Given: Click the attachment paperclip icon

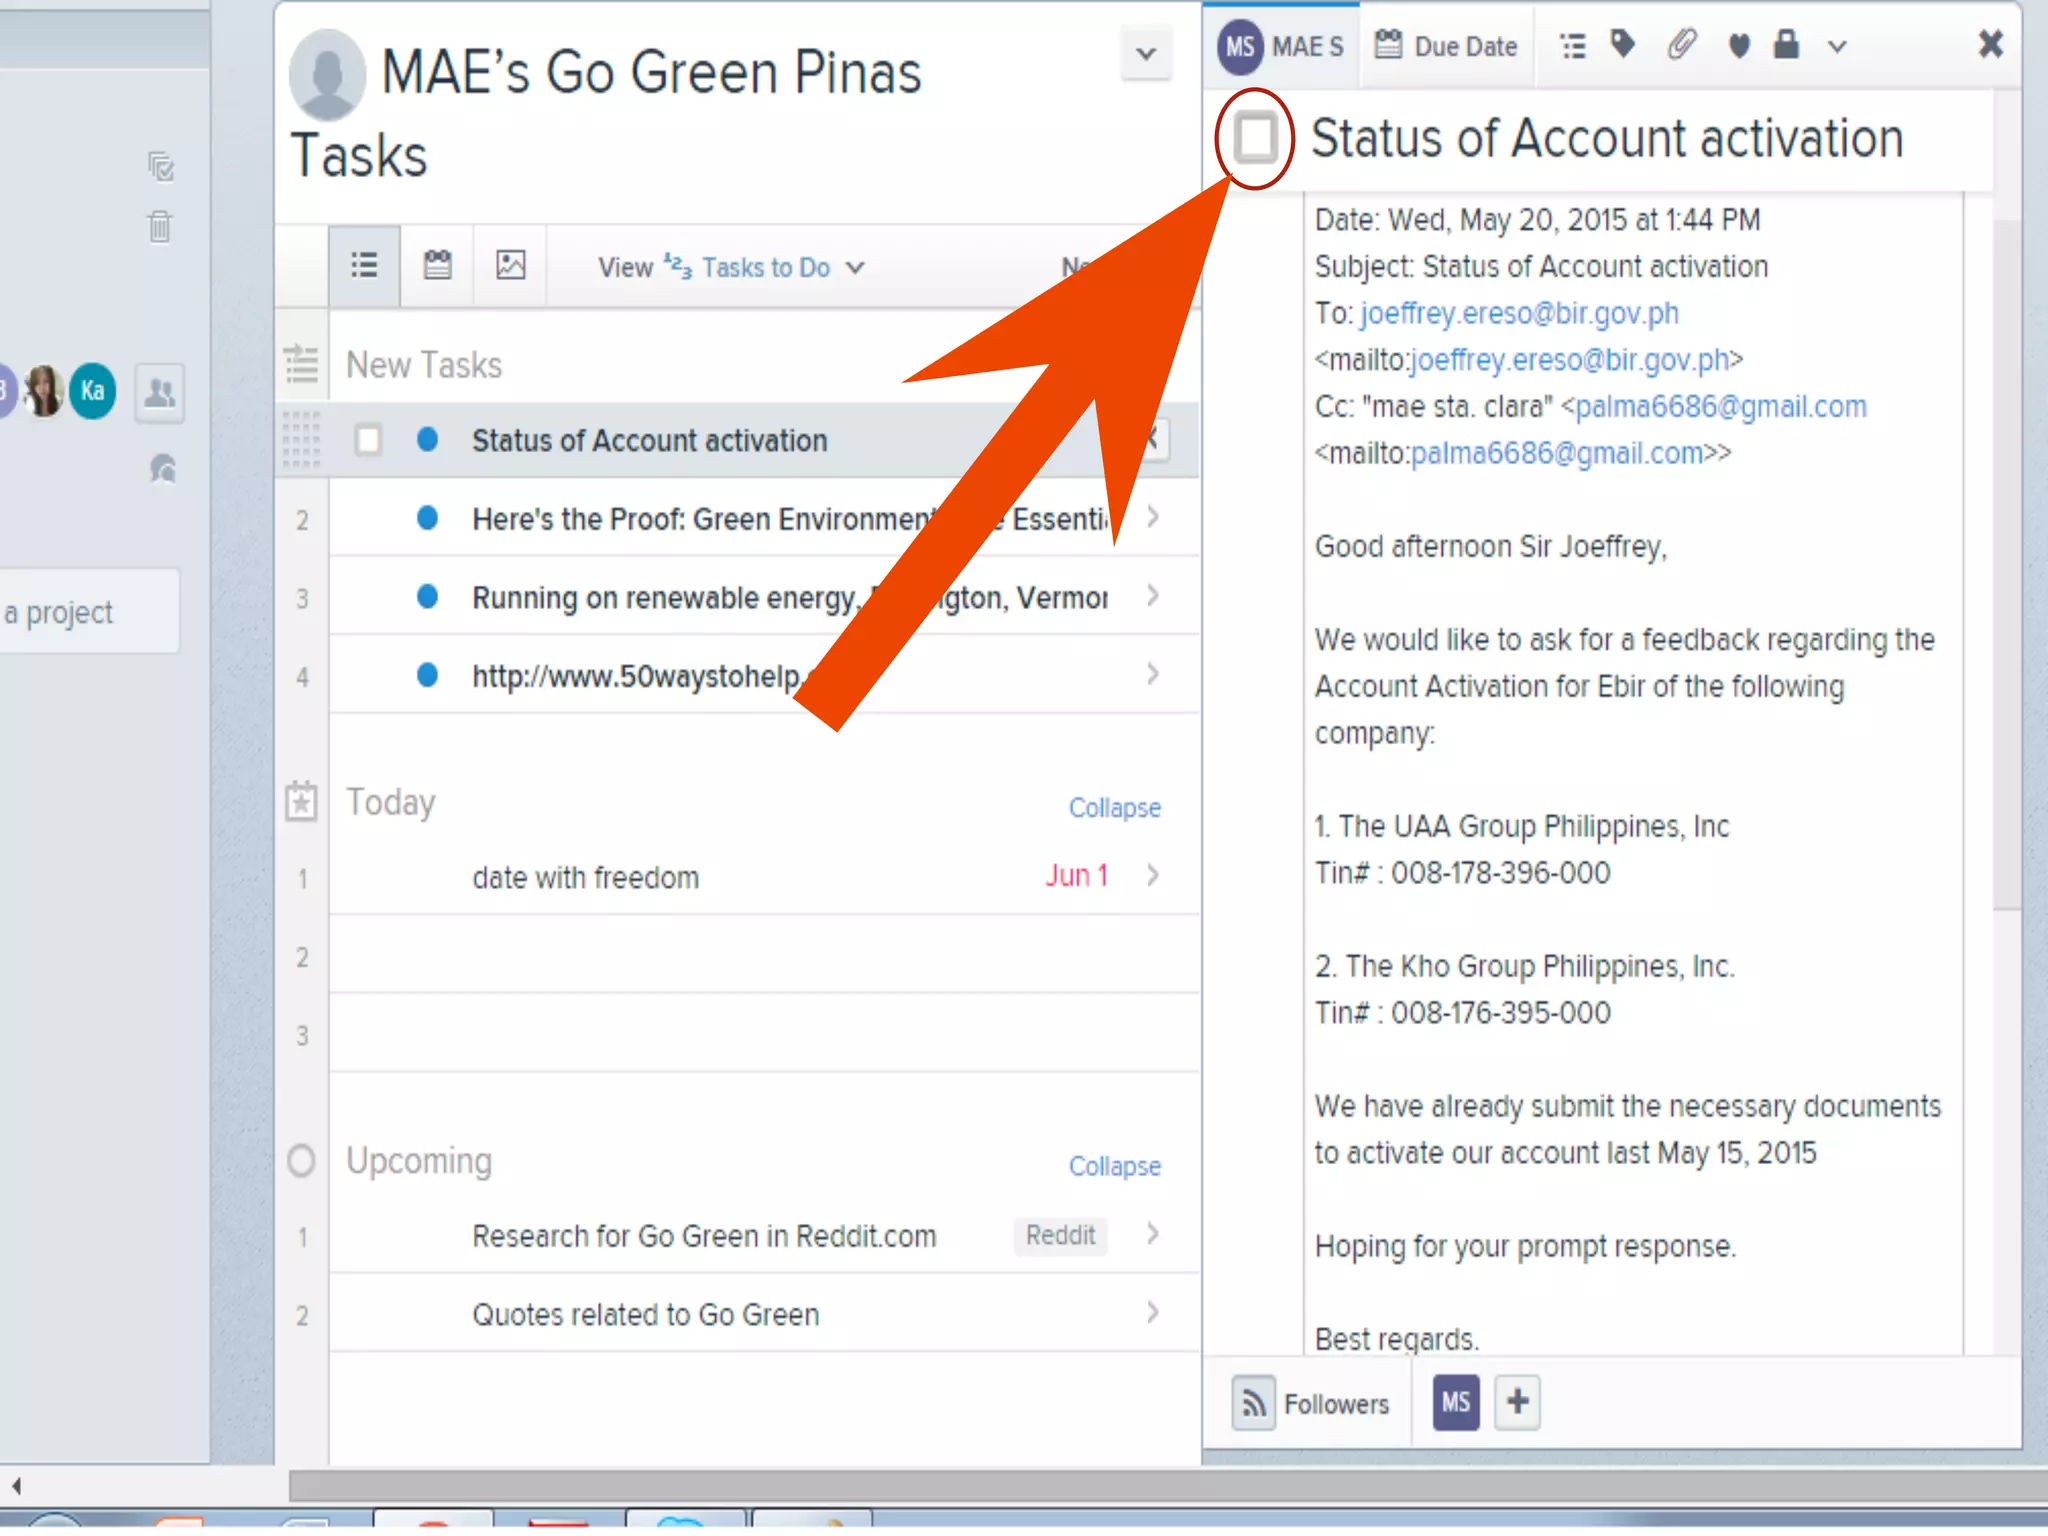Looking at the screenshot, I should [x=1682, y=45].
